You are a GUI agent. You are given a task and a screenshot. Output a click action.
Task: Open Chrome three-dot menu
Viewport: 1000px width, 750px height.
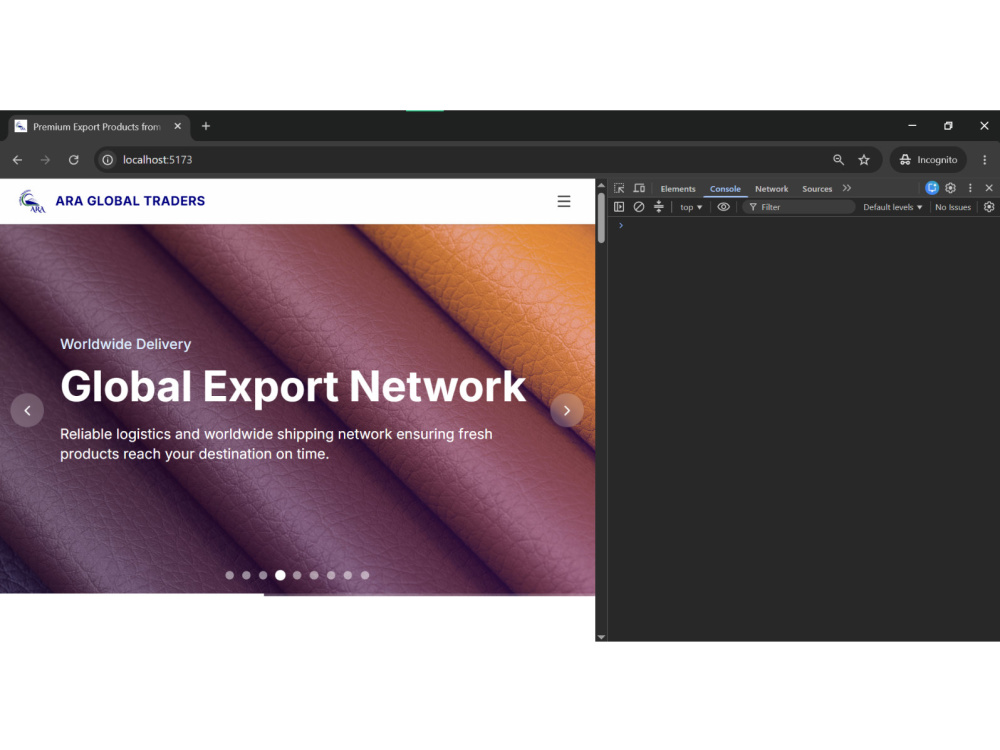(984, 160)
